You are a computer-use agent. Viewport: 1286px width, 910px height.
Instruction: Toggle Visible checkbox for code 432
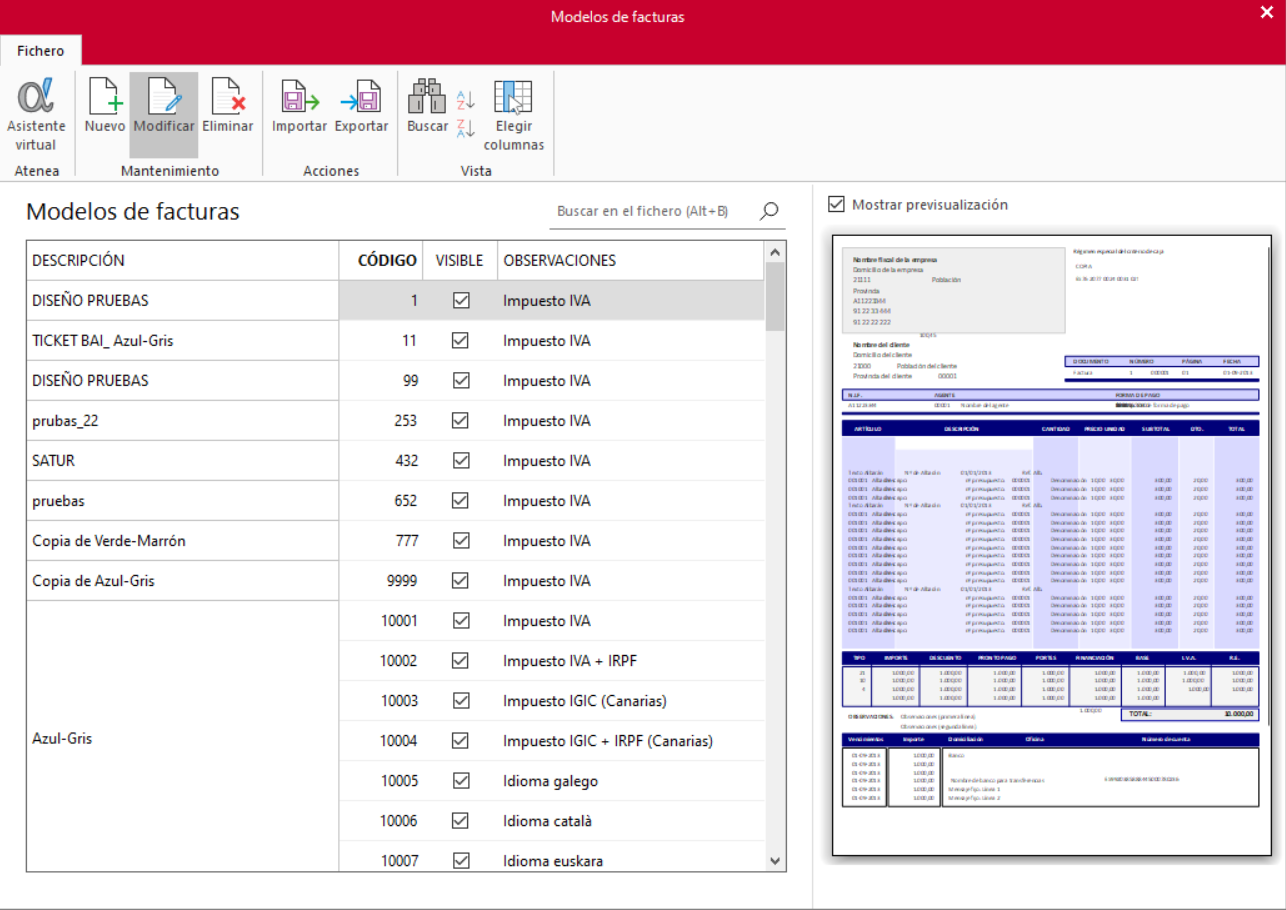[x=461, y=460]
